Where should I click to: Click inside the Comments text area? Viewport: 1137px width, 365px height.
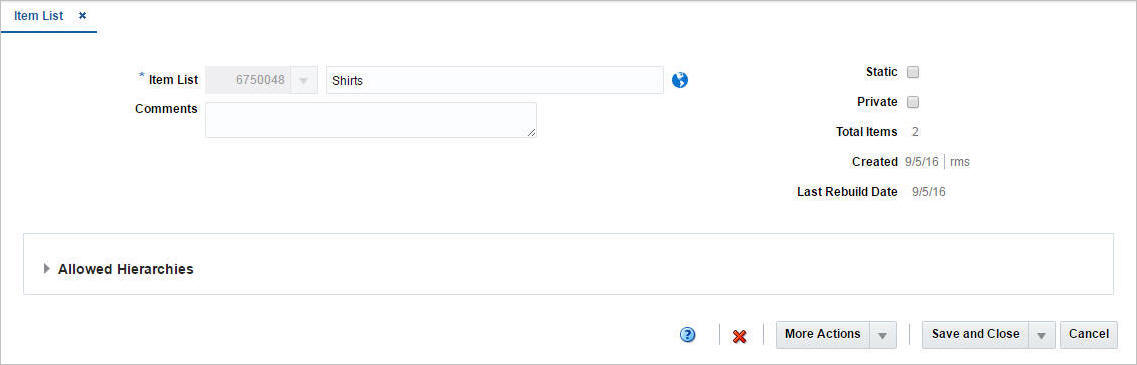(371, 120)
